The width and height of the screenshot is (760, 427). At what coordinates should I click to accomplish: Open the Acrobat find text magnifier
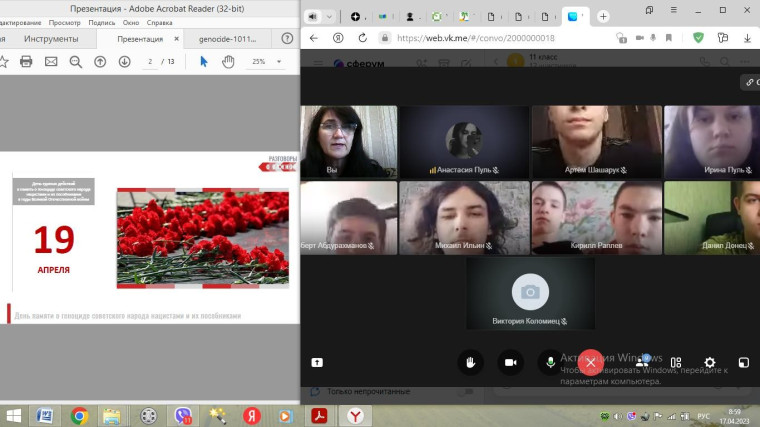click(x=76, y=62)
